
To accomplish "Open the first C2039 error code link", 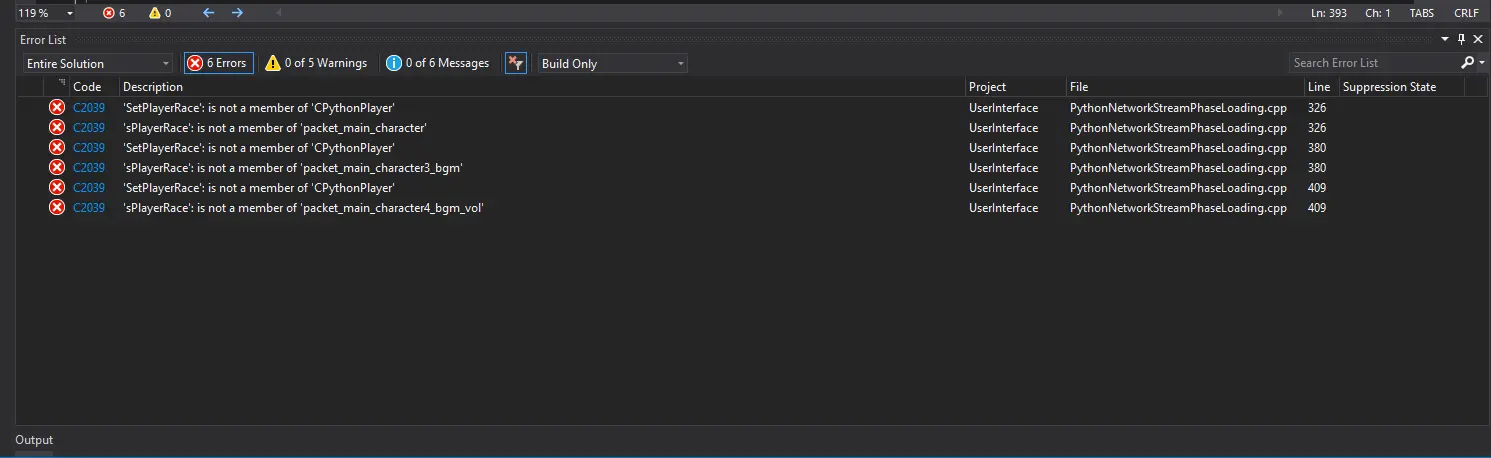I will click(88, 108).
